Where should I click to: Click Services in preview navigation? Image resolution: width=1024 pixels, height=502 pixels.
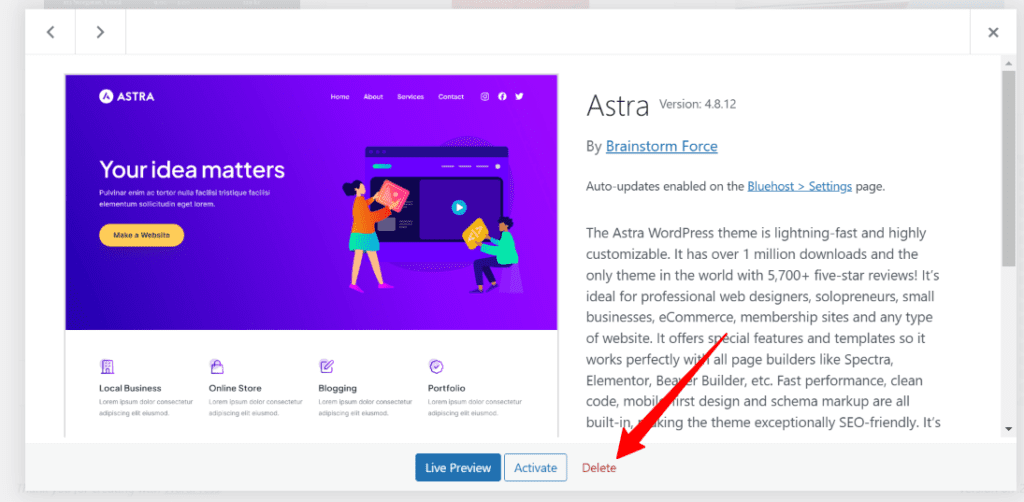point(410,97)
